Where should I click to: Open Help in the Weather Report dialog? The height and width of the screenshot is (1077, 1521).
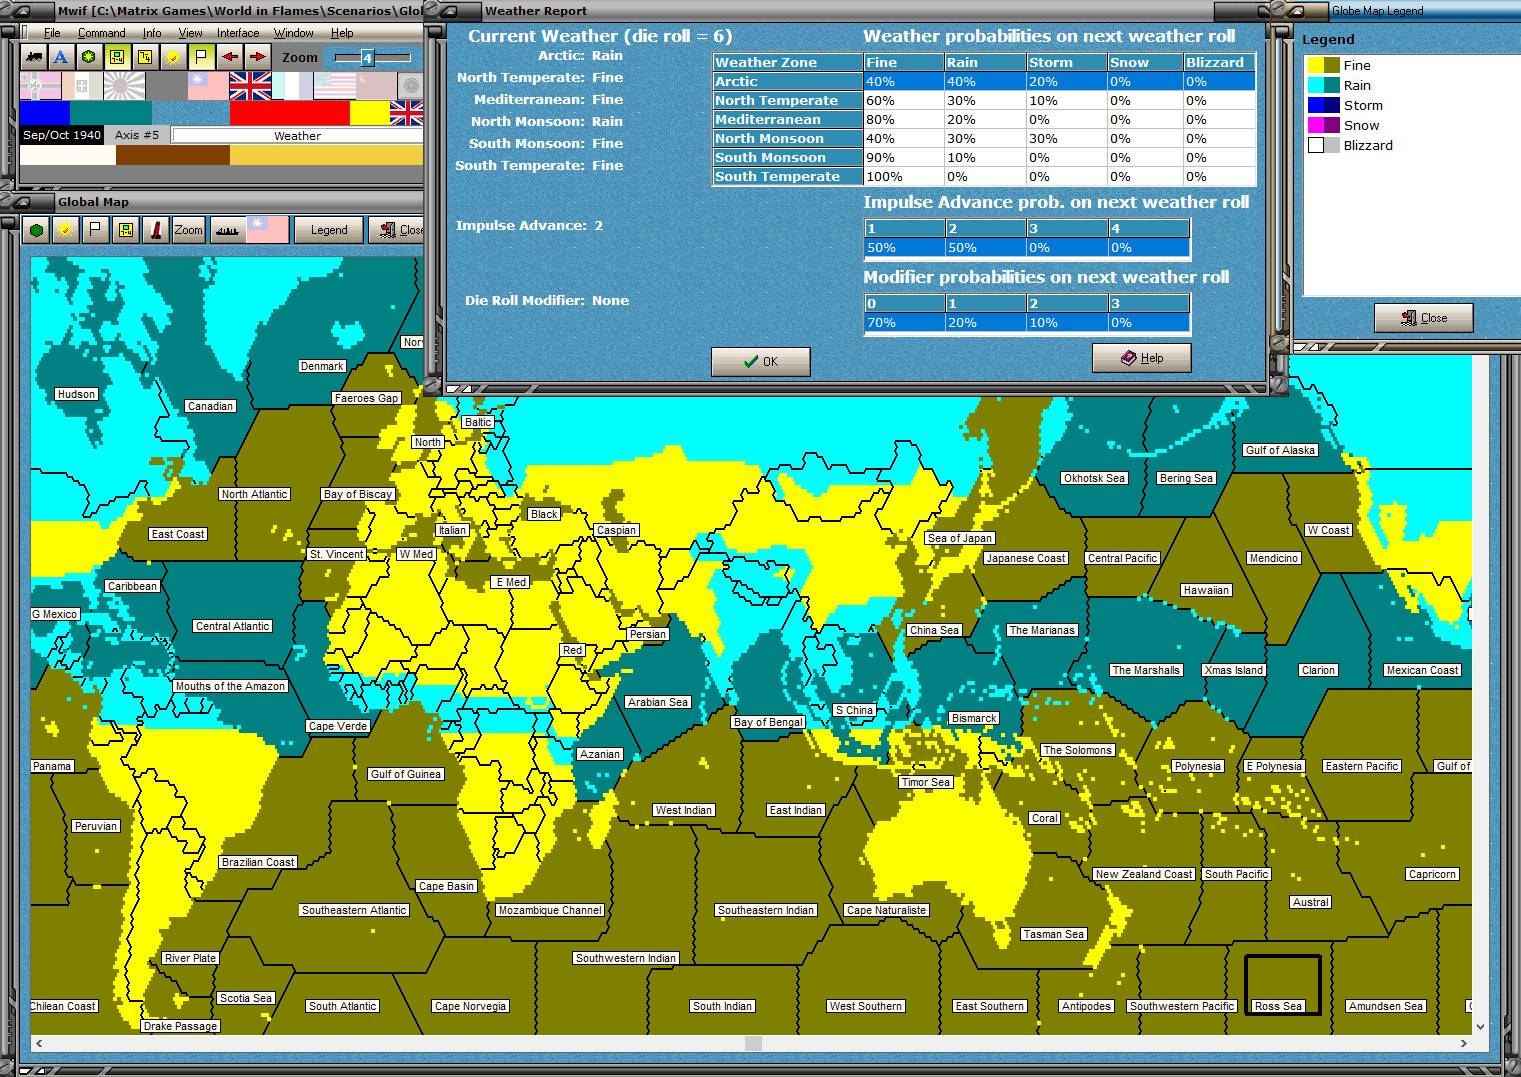(x=1142, y=358)
